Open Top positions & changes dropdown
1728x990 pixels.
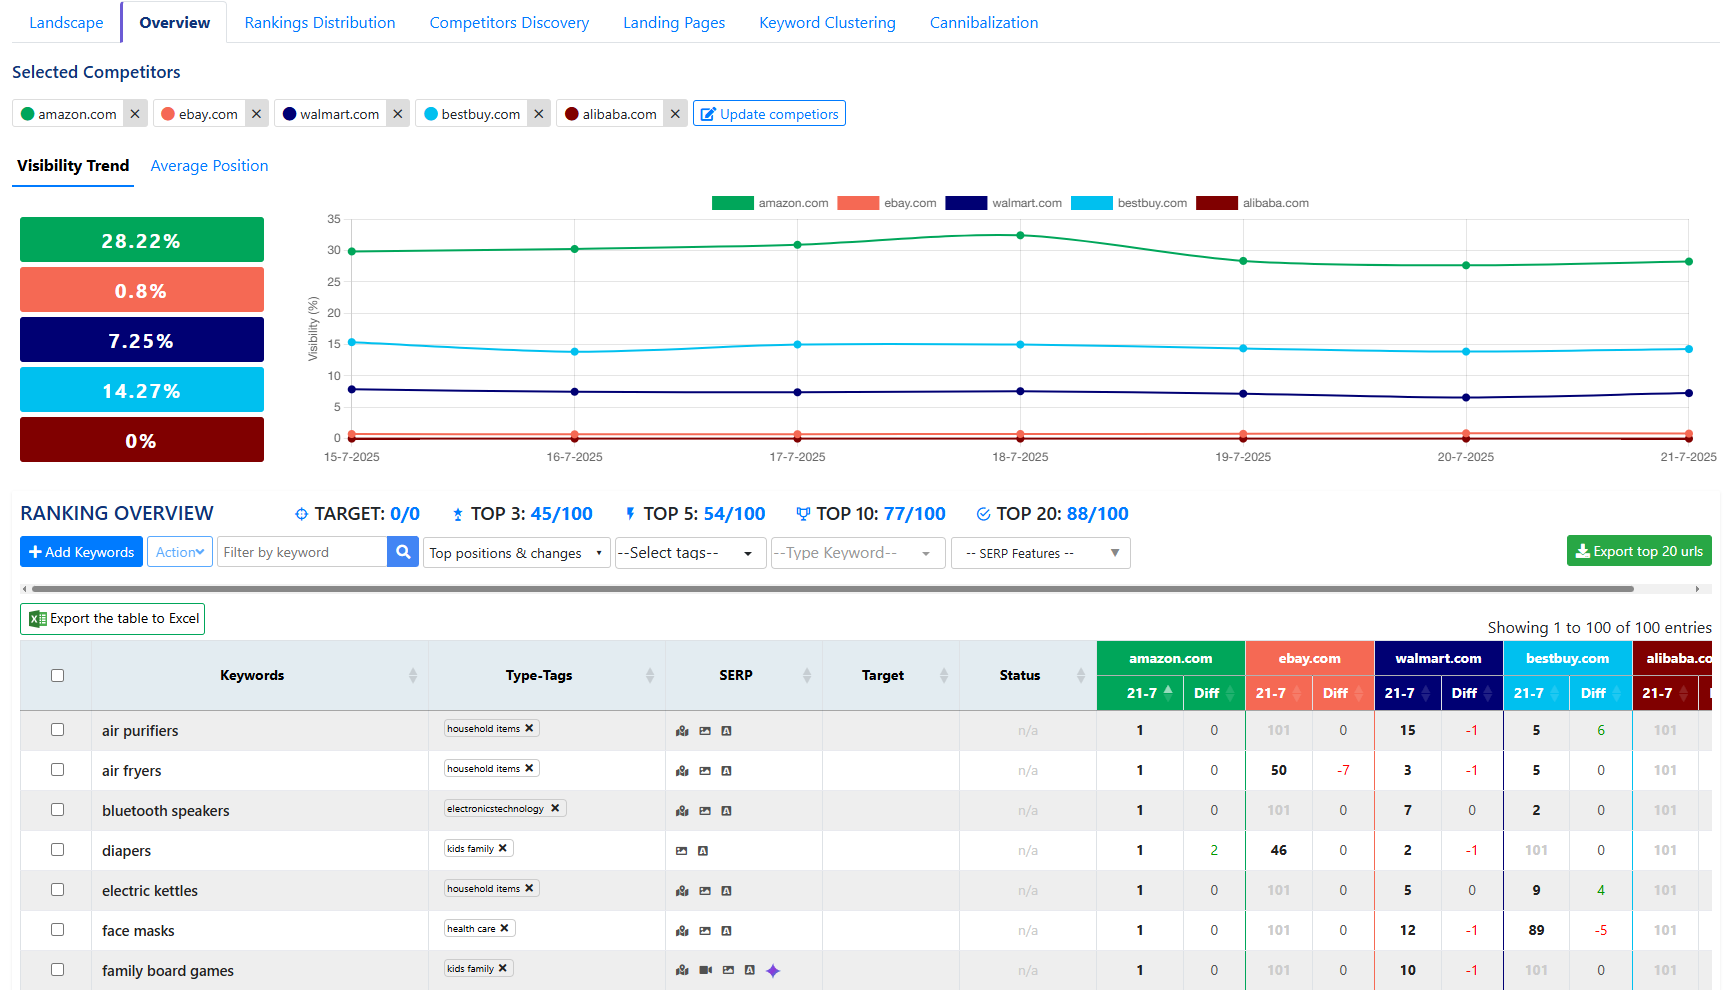(x=517, y=553)
